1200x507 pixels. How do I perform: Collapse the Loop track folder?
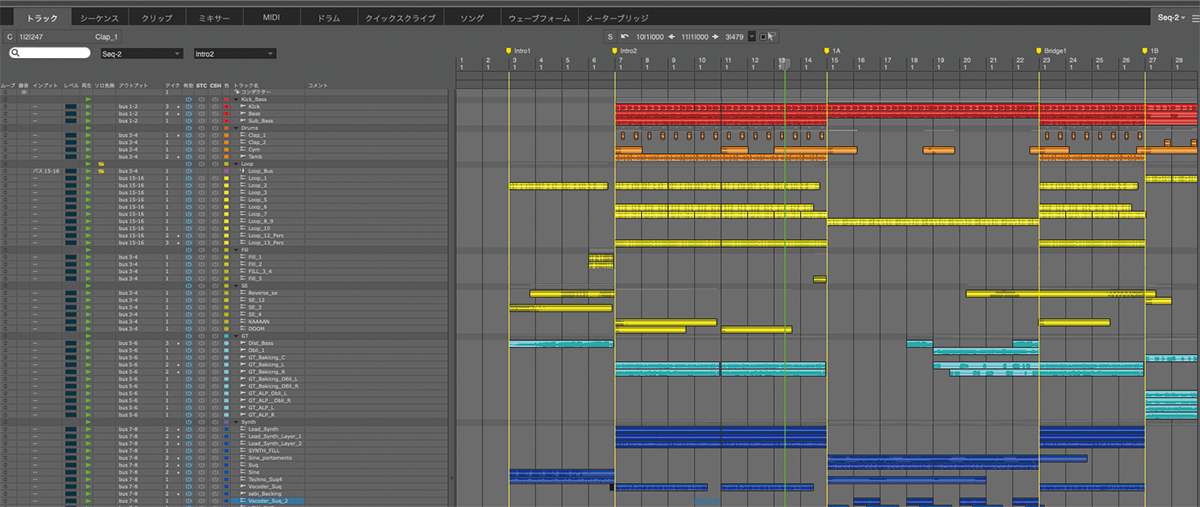[236, 164]
